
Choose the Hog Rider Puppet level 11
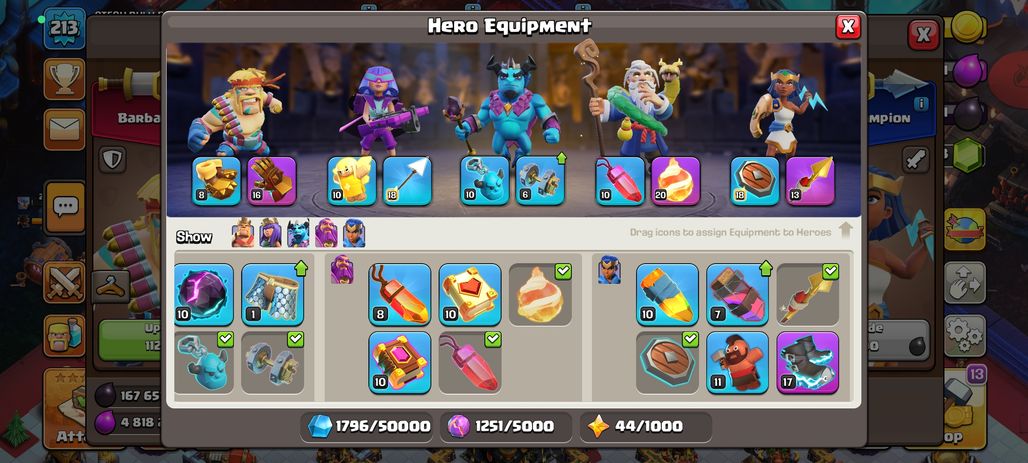(x=738, y=362)
